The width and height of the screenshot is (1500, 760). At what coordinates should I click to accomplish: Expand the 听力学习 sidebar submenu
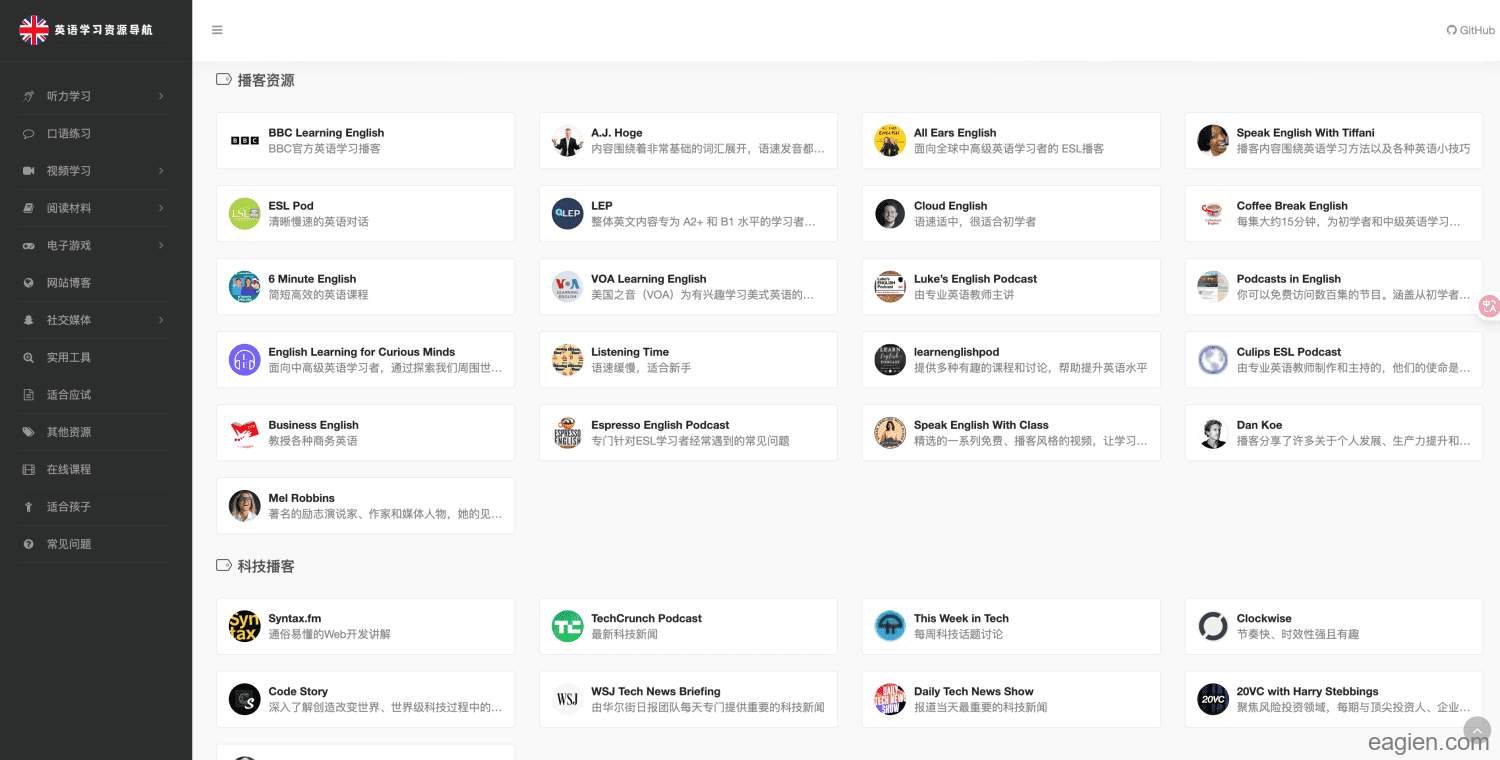tap(161, 96)
